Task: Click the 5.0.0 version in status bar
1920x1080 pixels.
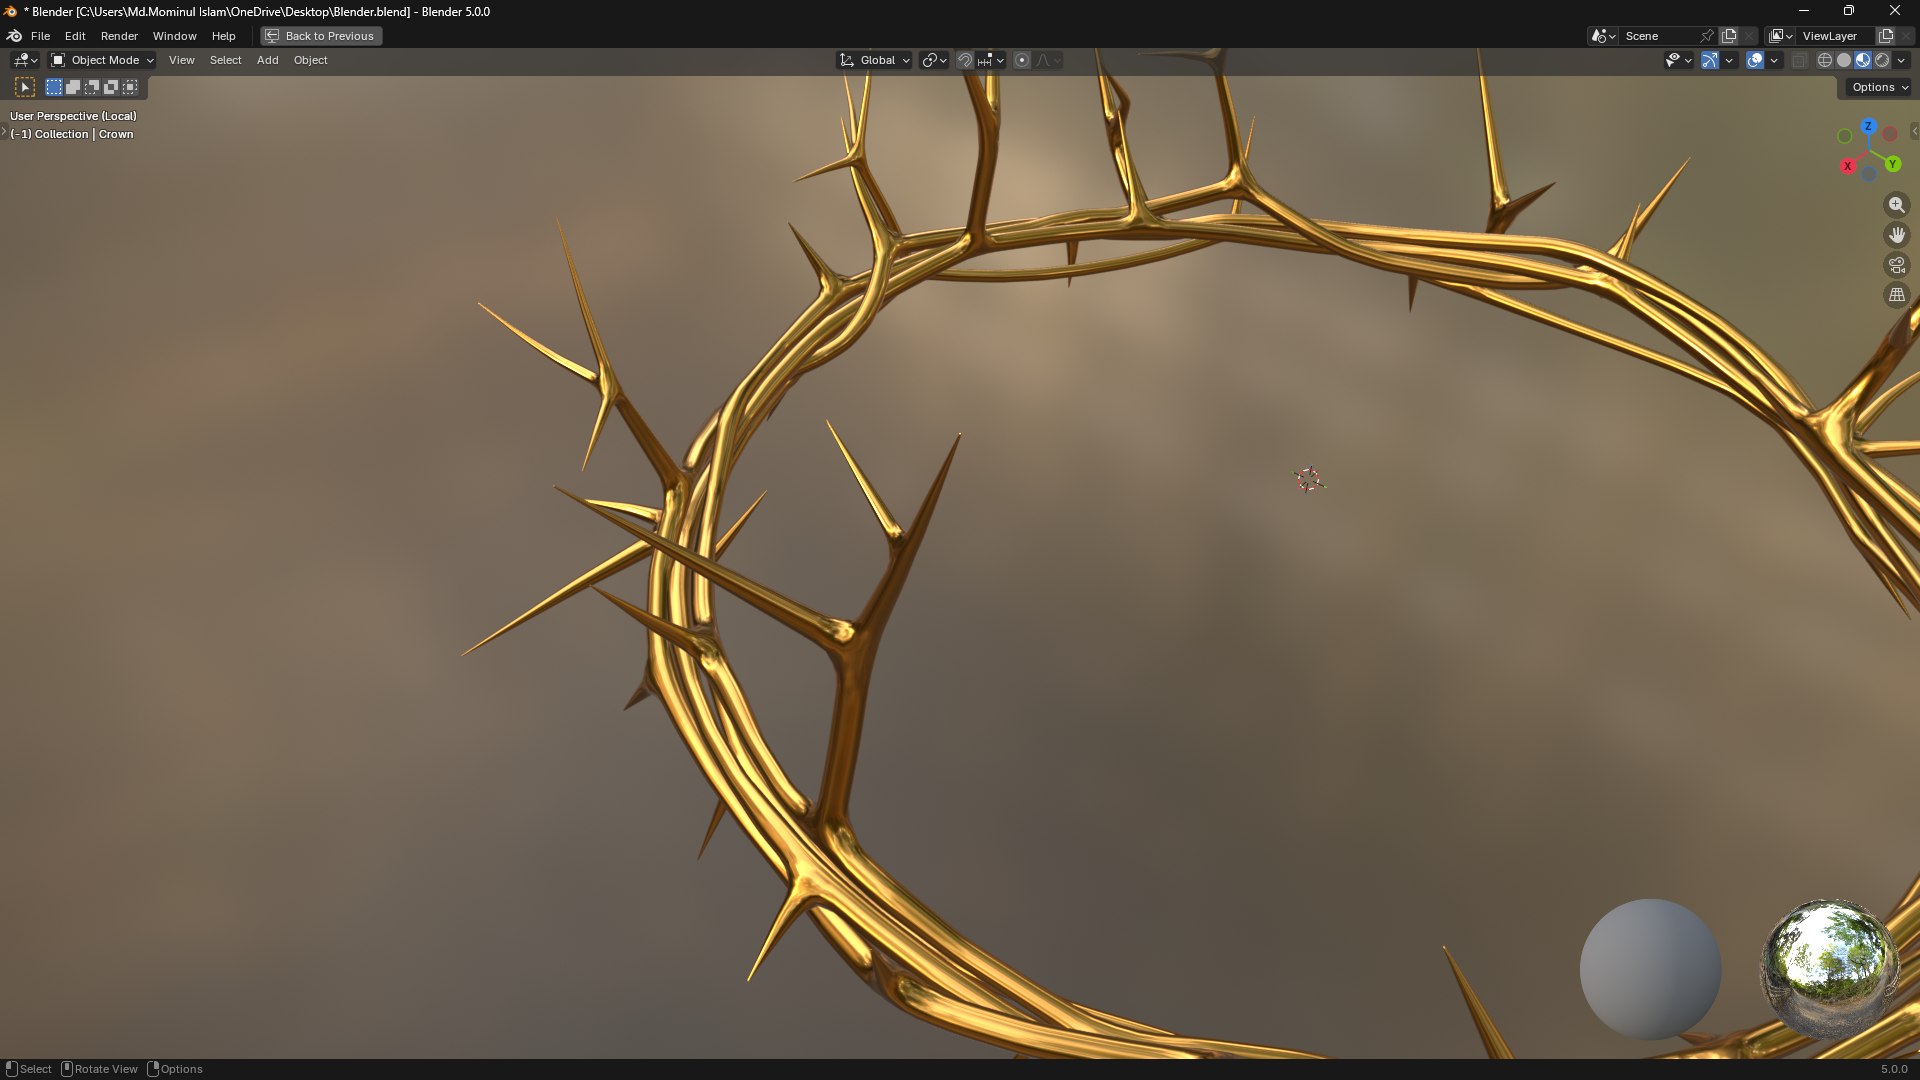Action: tap(1893, 1069)
